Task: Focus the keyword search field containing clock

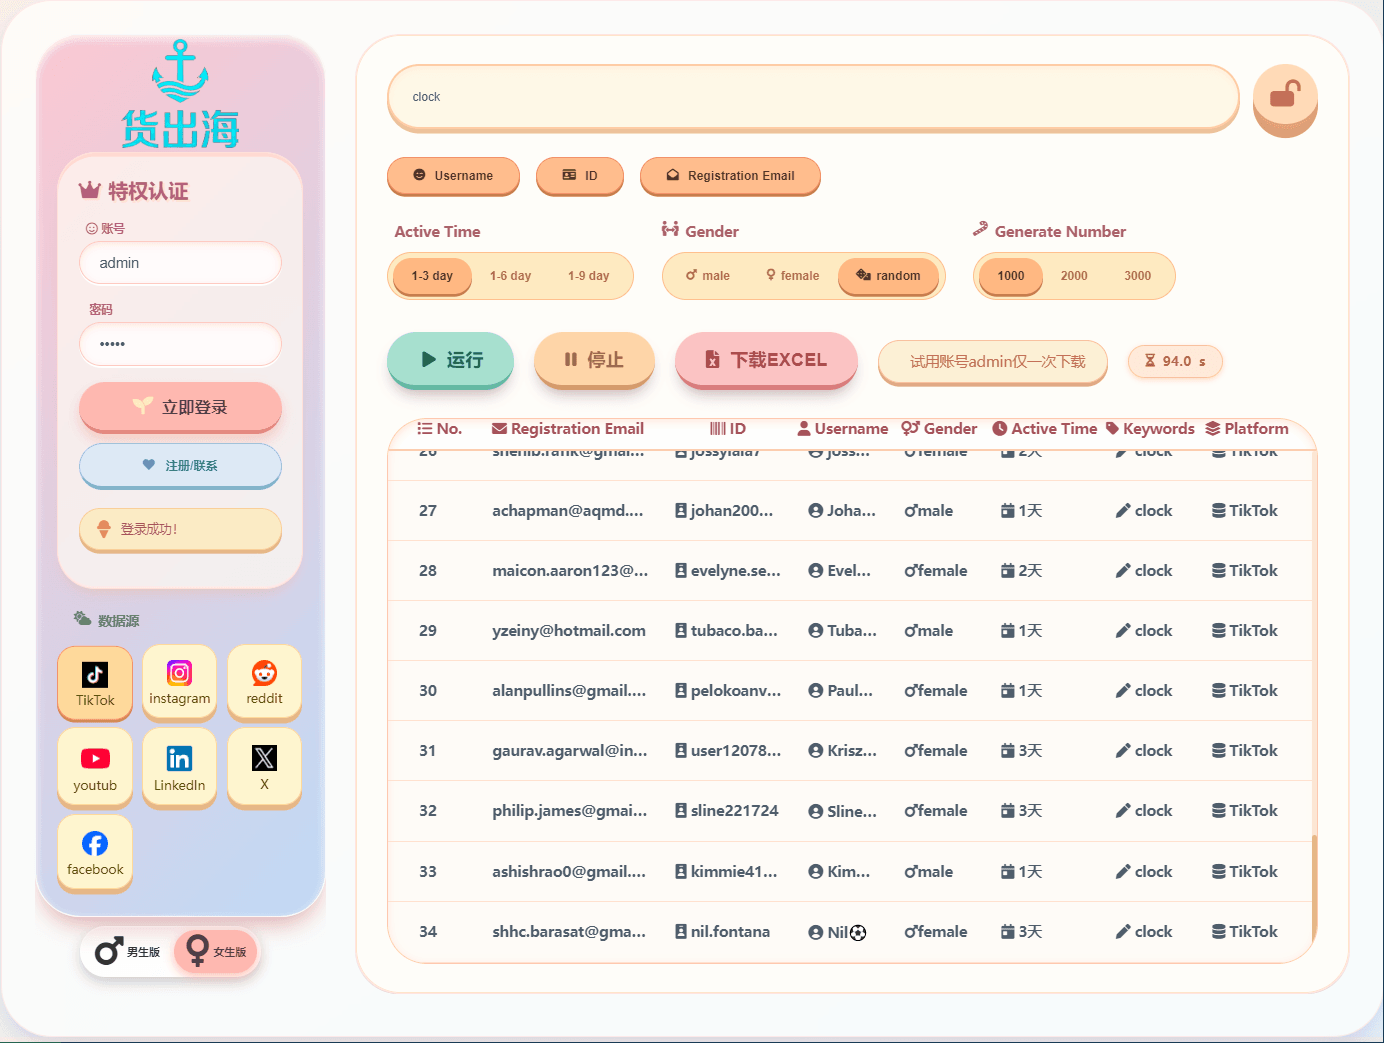Action: coord(812,97)
